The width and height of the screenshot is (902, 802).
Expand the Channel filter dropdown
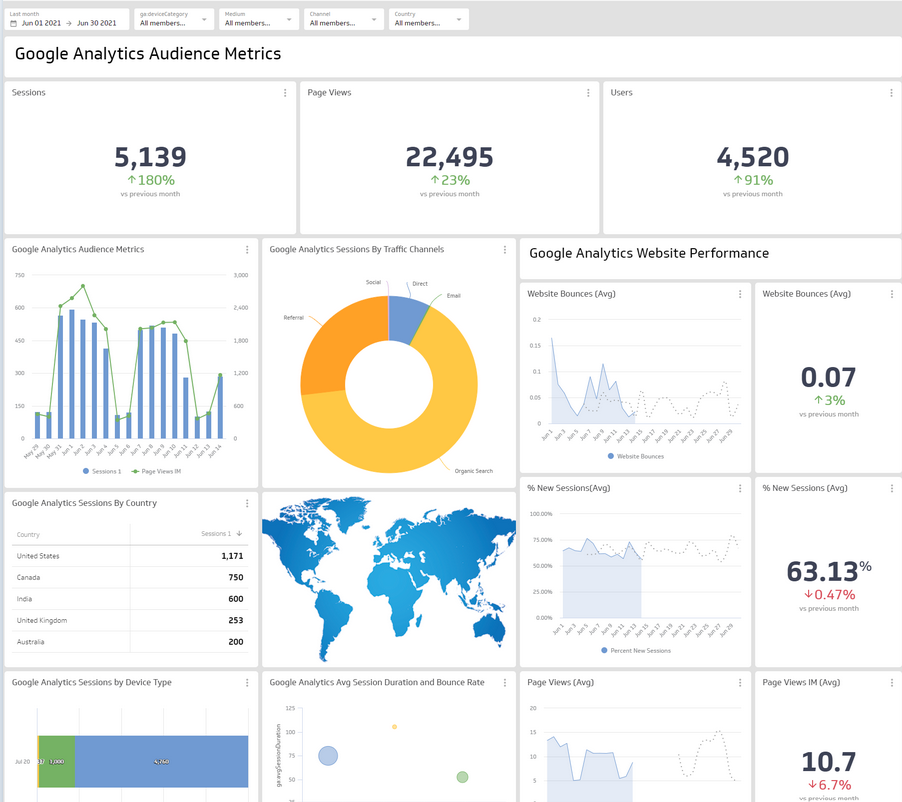coord(344,19)
